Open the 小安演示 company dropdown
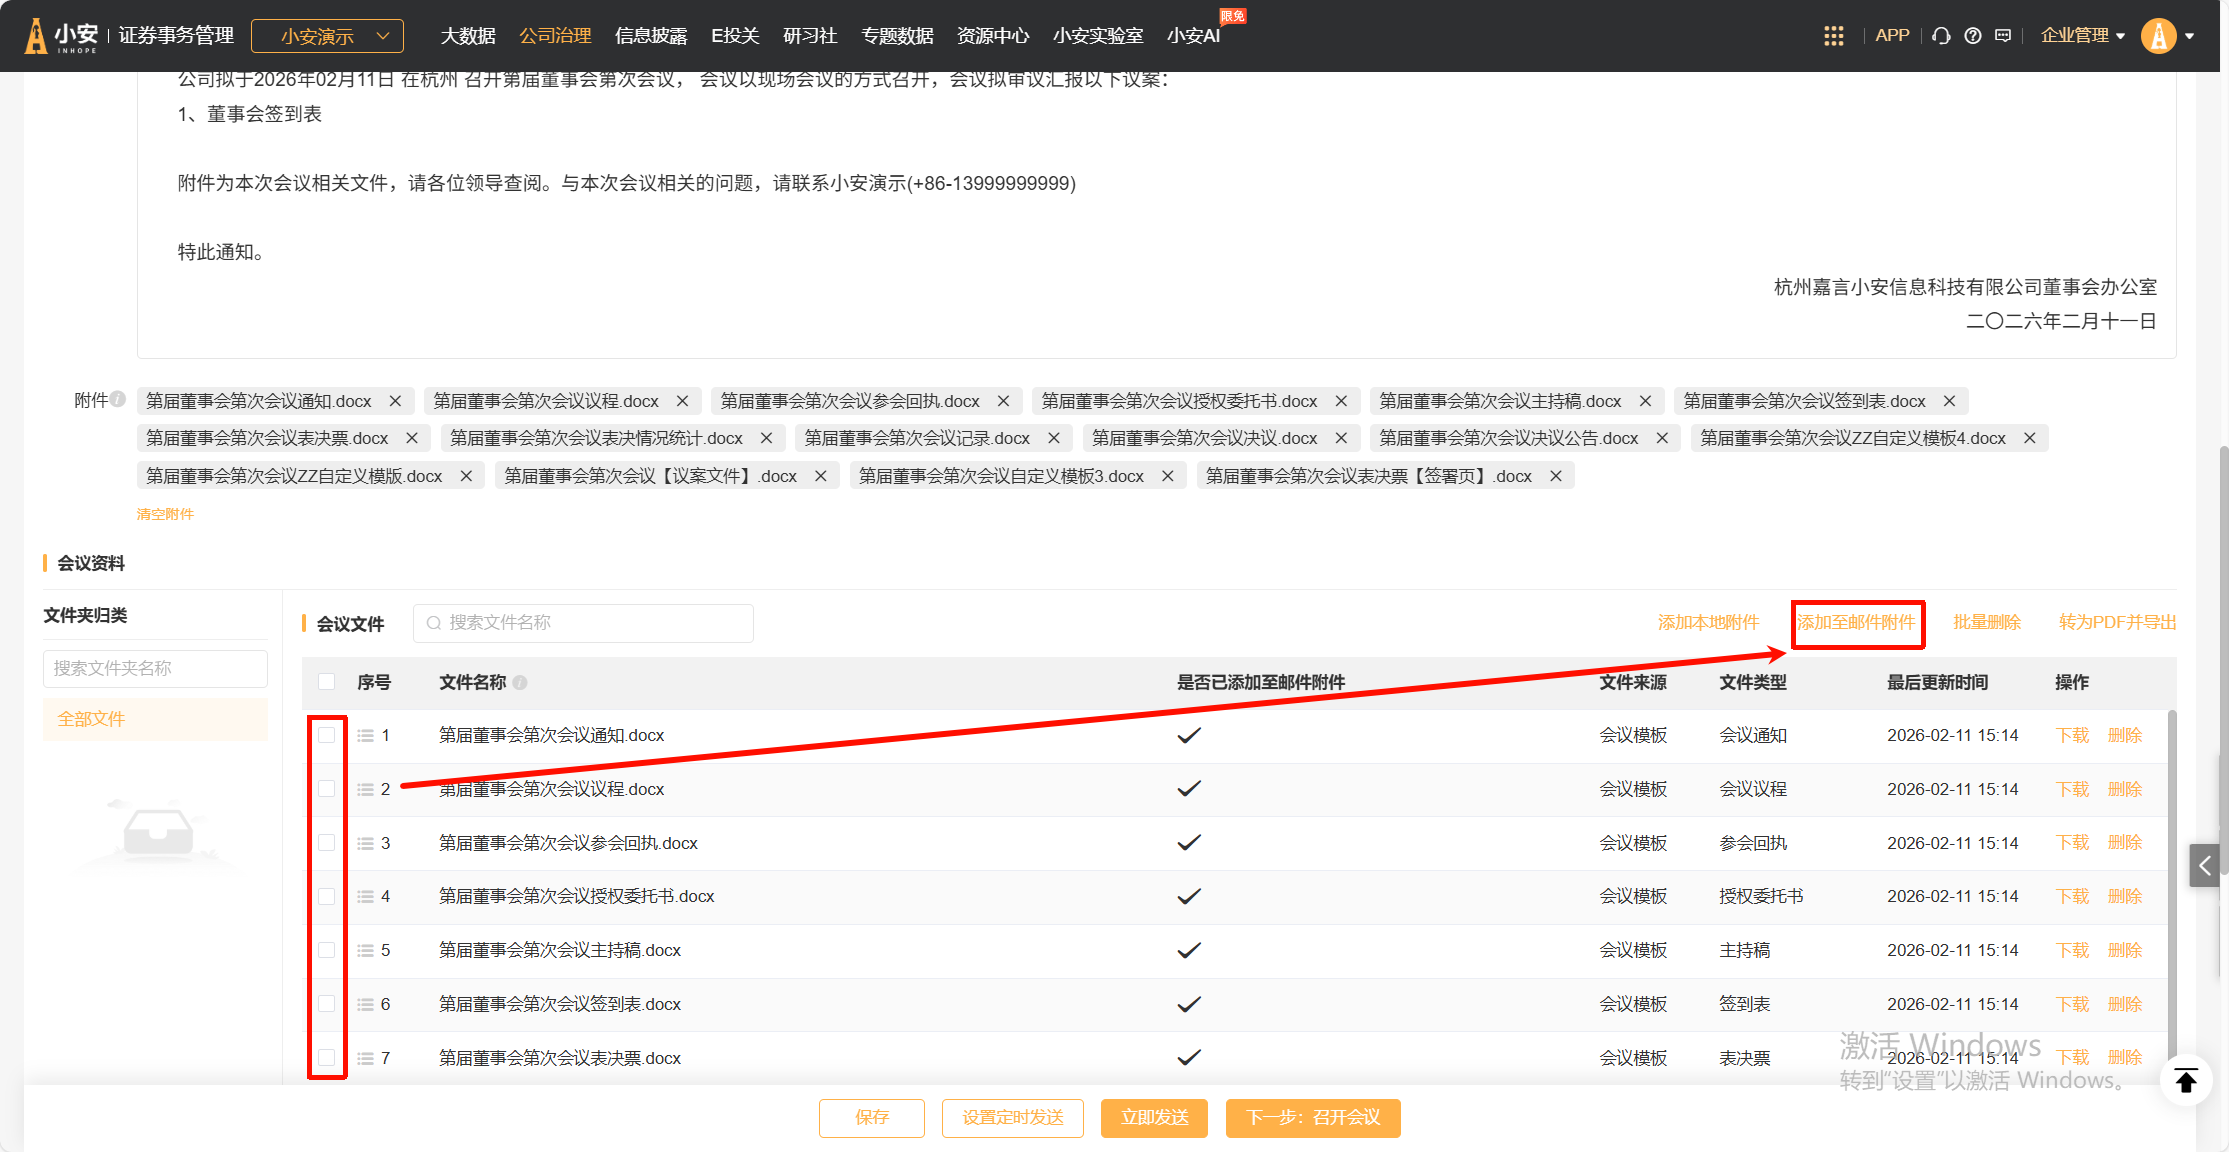 coord(327,36)
